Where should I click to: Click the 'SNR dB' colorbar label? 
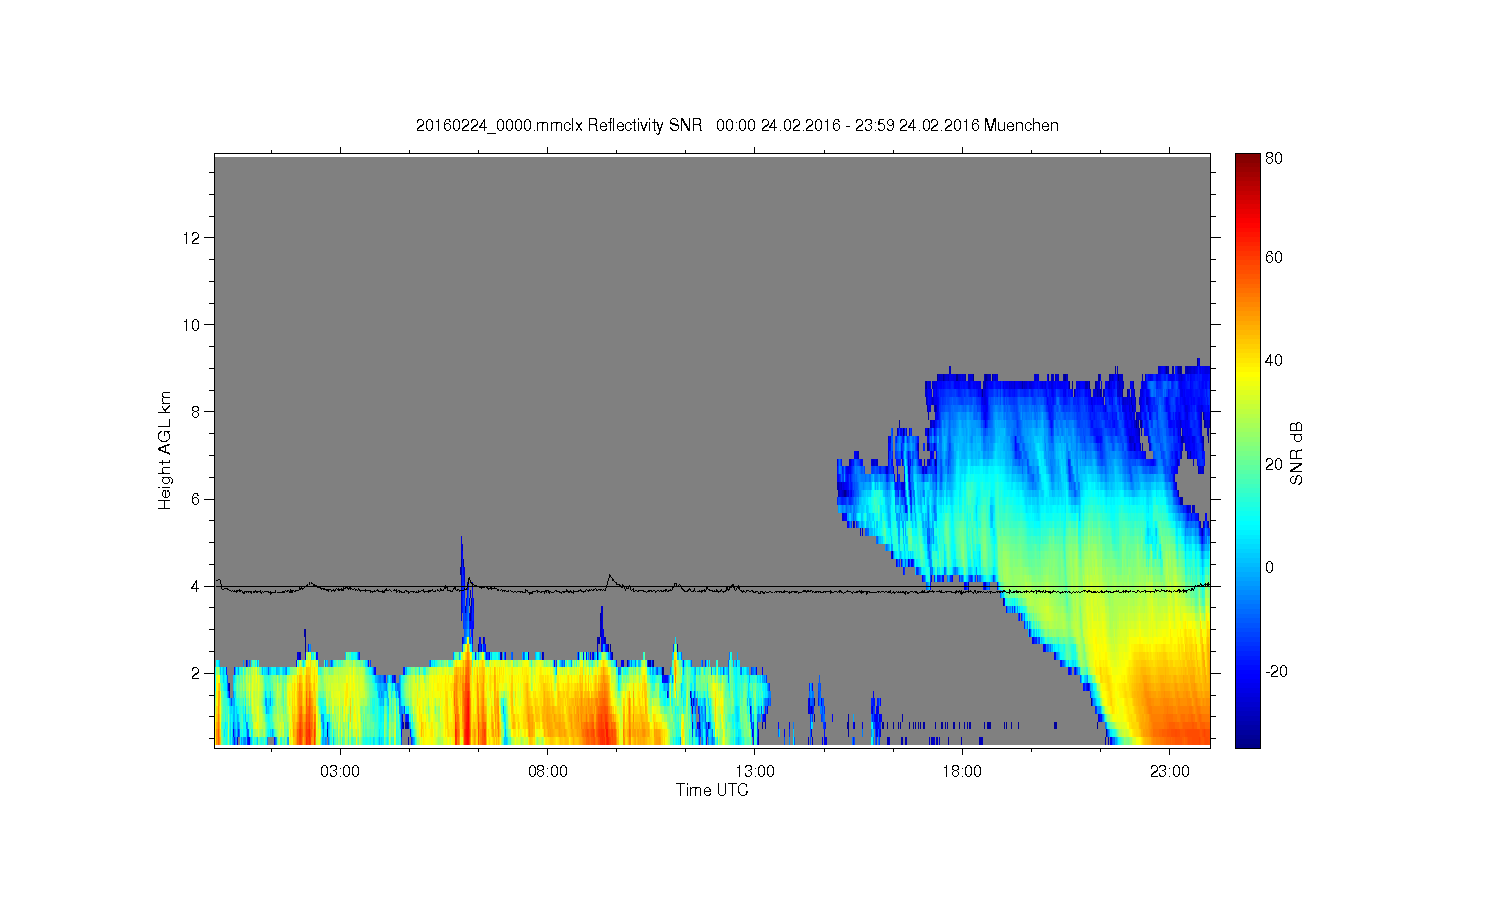[x=1296, y=453]
